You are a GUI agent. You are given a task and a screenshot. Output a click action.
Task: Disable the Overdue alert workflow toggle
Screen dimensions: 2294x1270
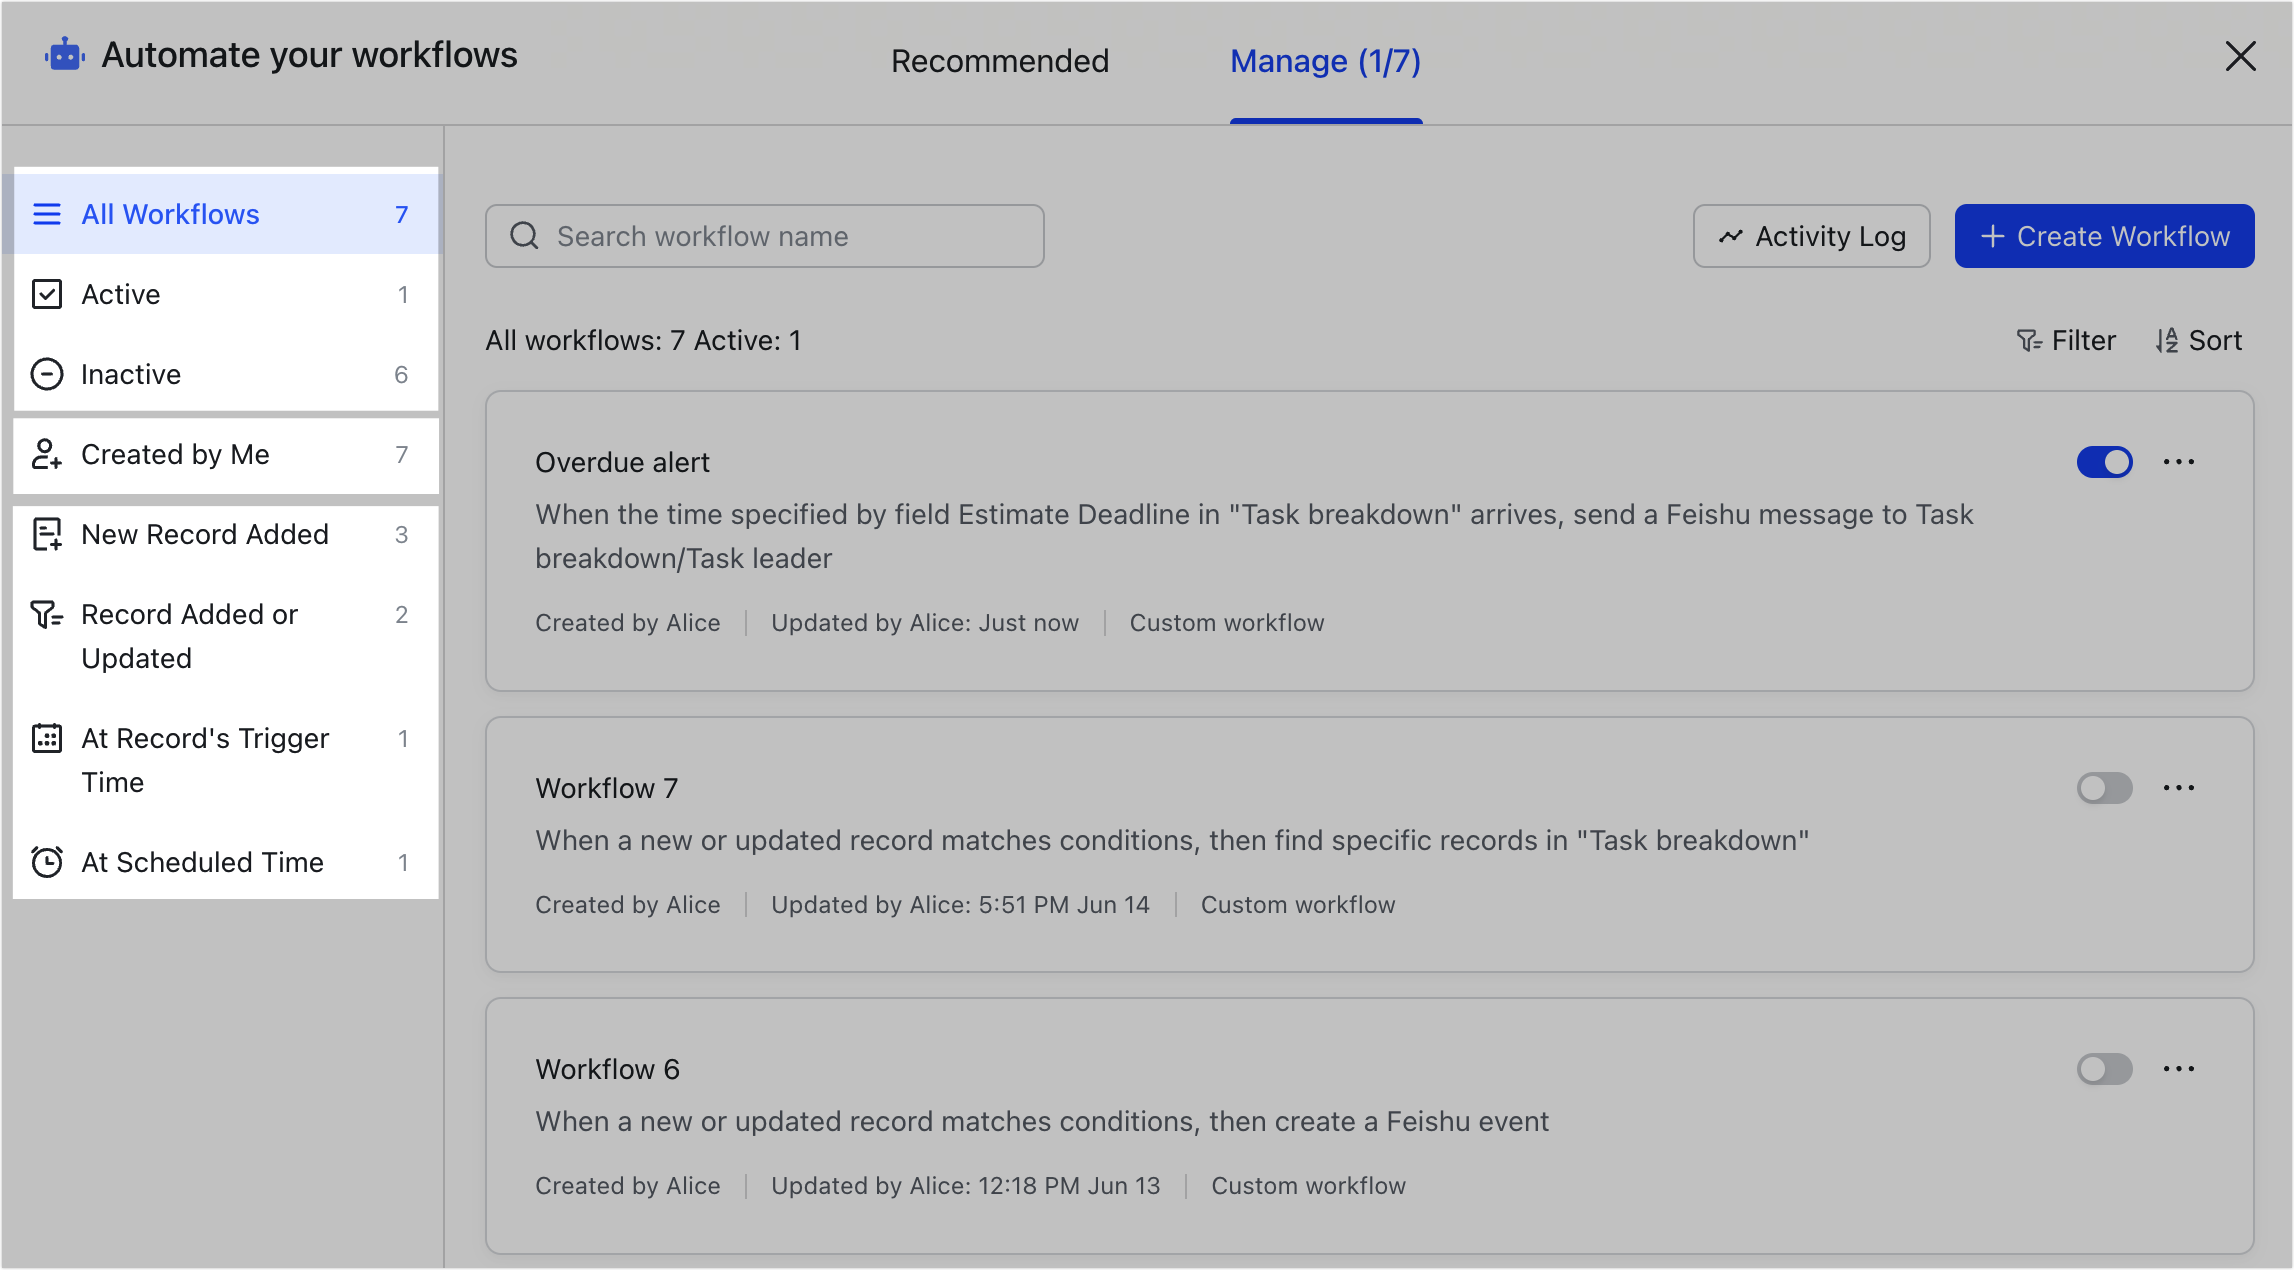2104,462
